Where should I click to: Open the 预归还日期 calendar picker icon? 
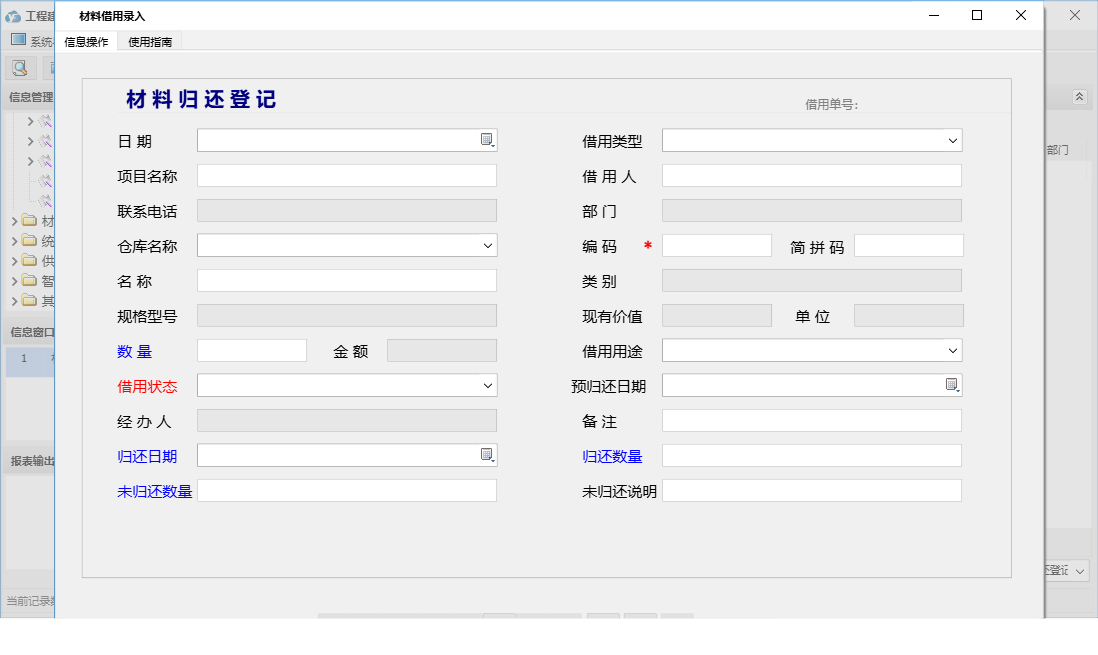(x=952, y=384)
